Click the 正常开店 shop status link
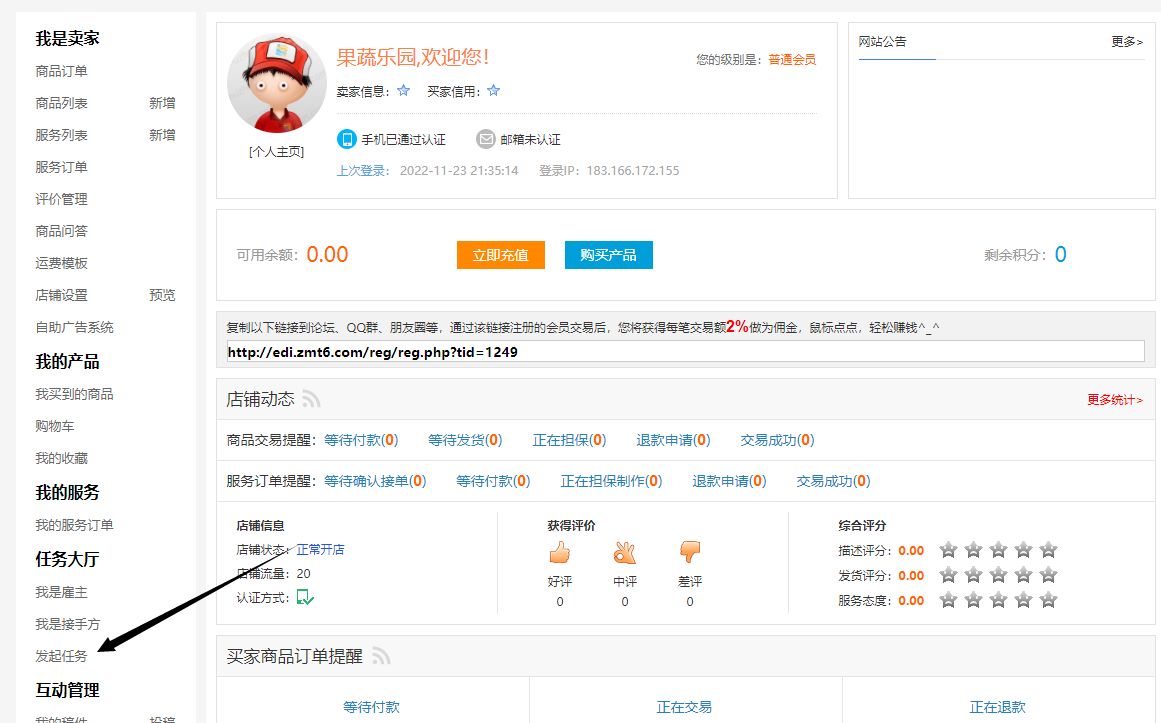The width and height of the screenshot is (1161, 723). tap(321, 550)
